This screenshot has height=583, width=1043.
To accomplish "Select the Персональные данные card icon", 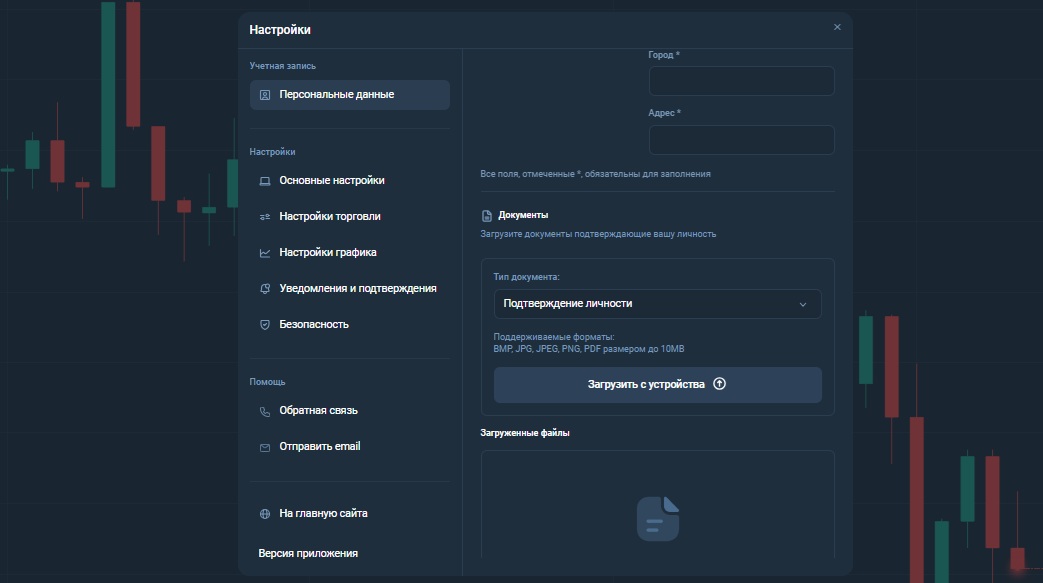I will [265, 94].
